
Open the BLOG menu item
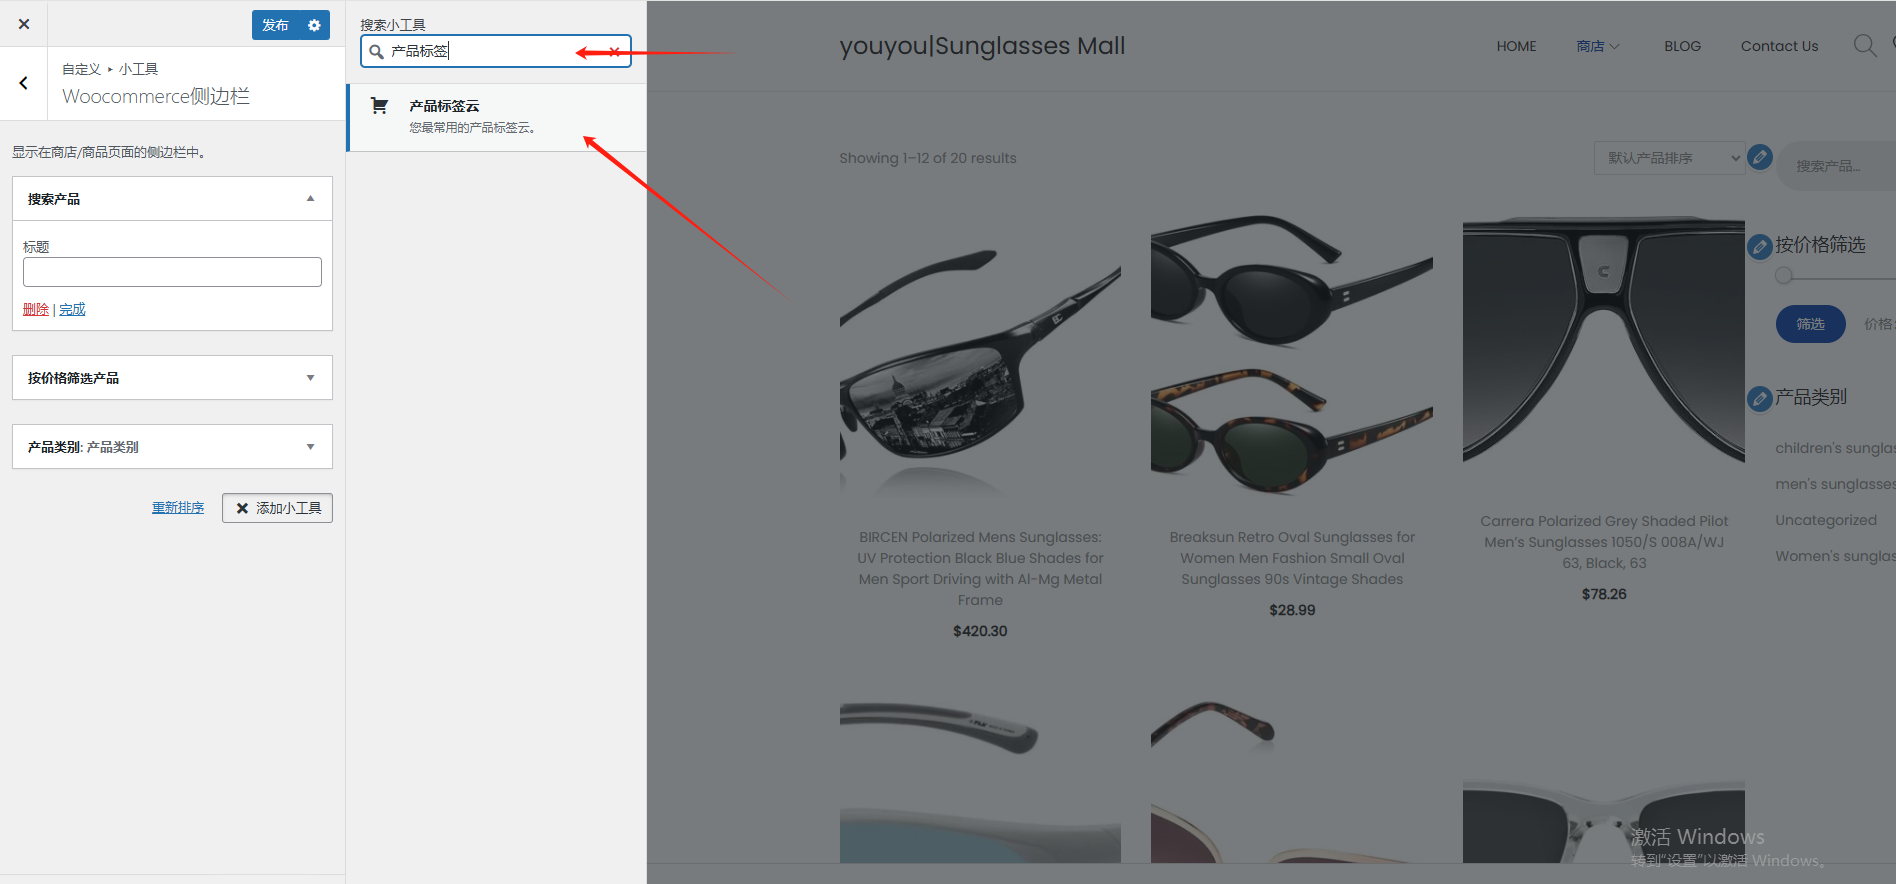coord(1682,46)
